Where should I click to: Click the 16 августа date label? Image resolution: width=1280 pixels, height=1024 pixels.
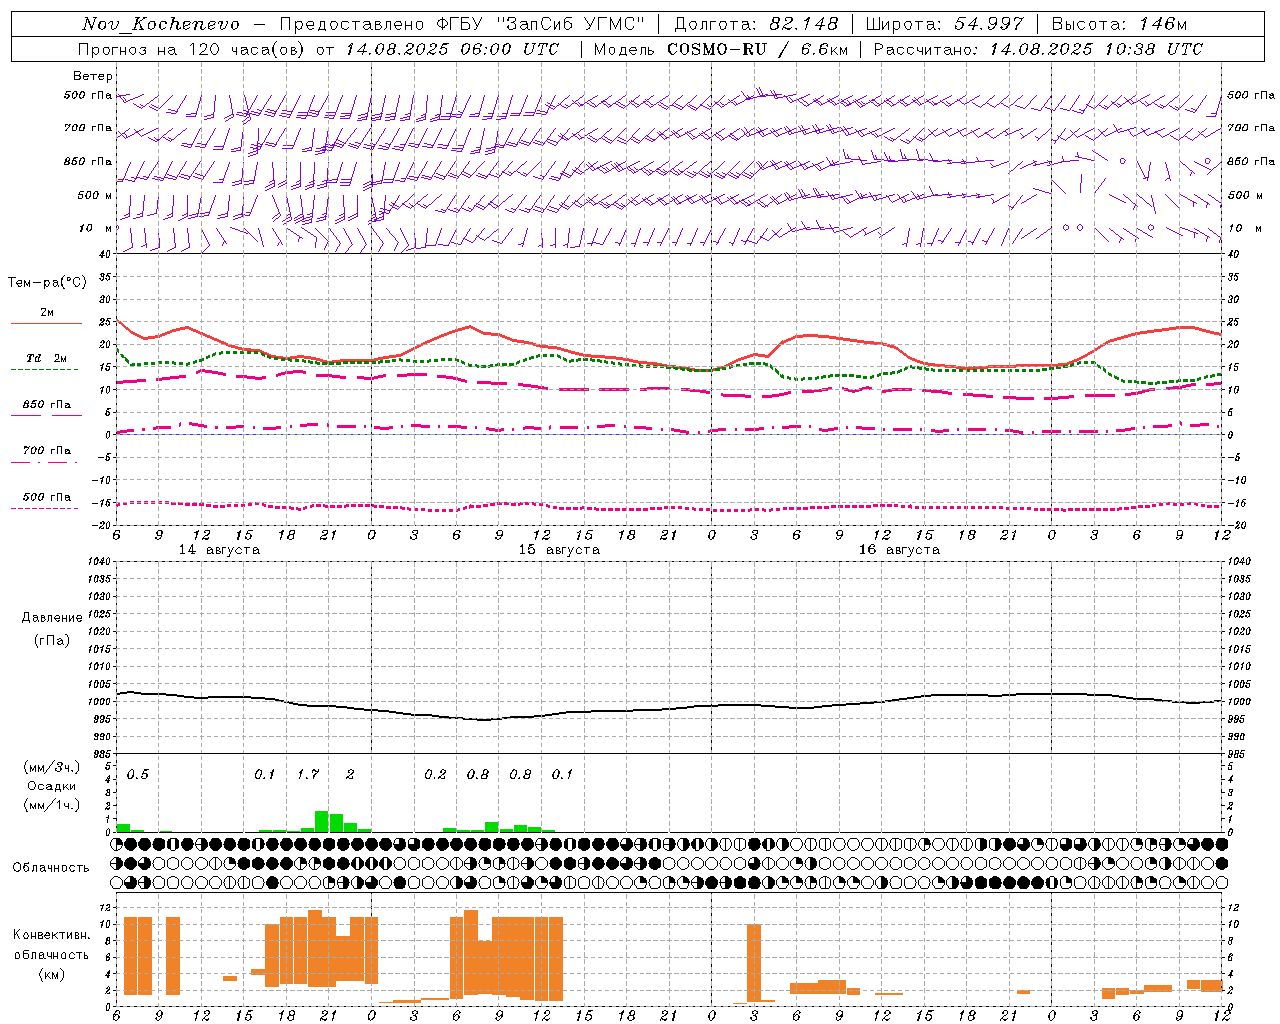pyautogui.click(x=899, y=550)
